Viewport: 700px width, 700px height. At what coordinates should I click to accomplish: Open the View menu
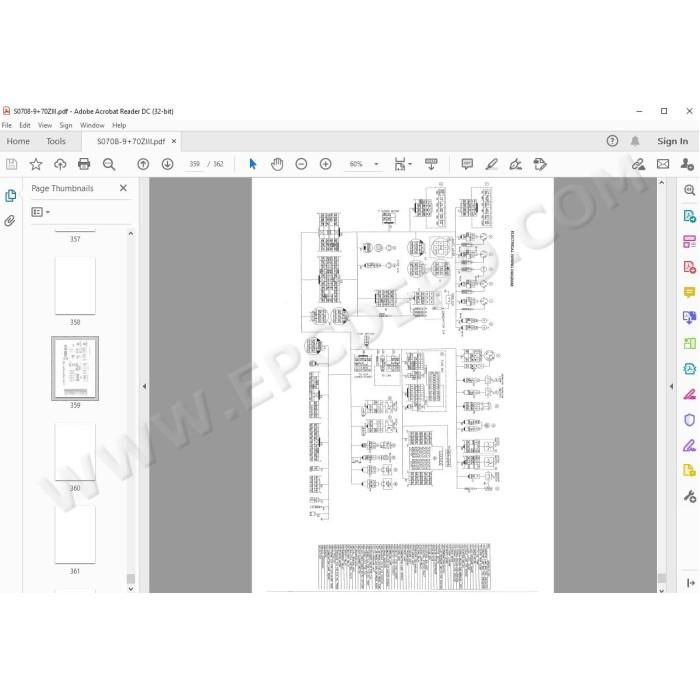(45, 125)
